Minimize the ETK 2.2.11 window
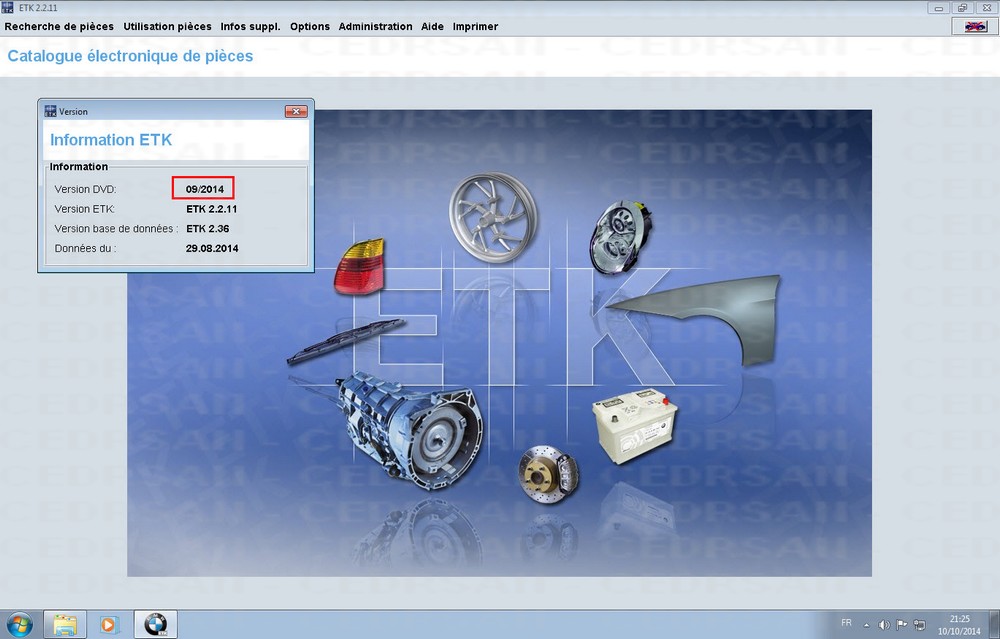Image resolution: width=1000 pixels, height=639 pixels. coord(939,8)
